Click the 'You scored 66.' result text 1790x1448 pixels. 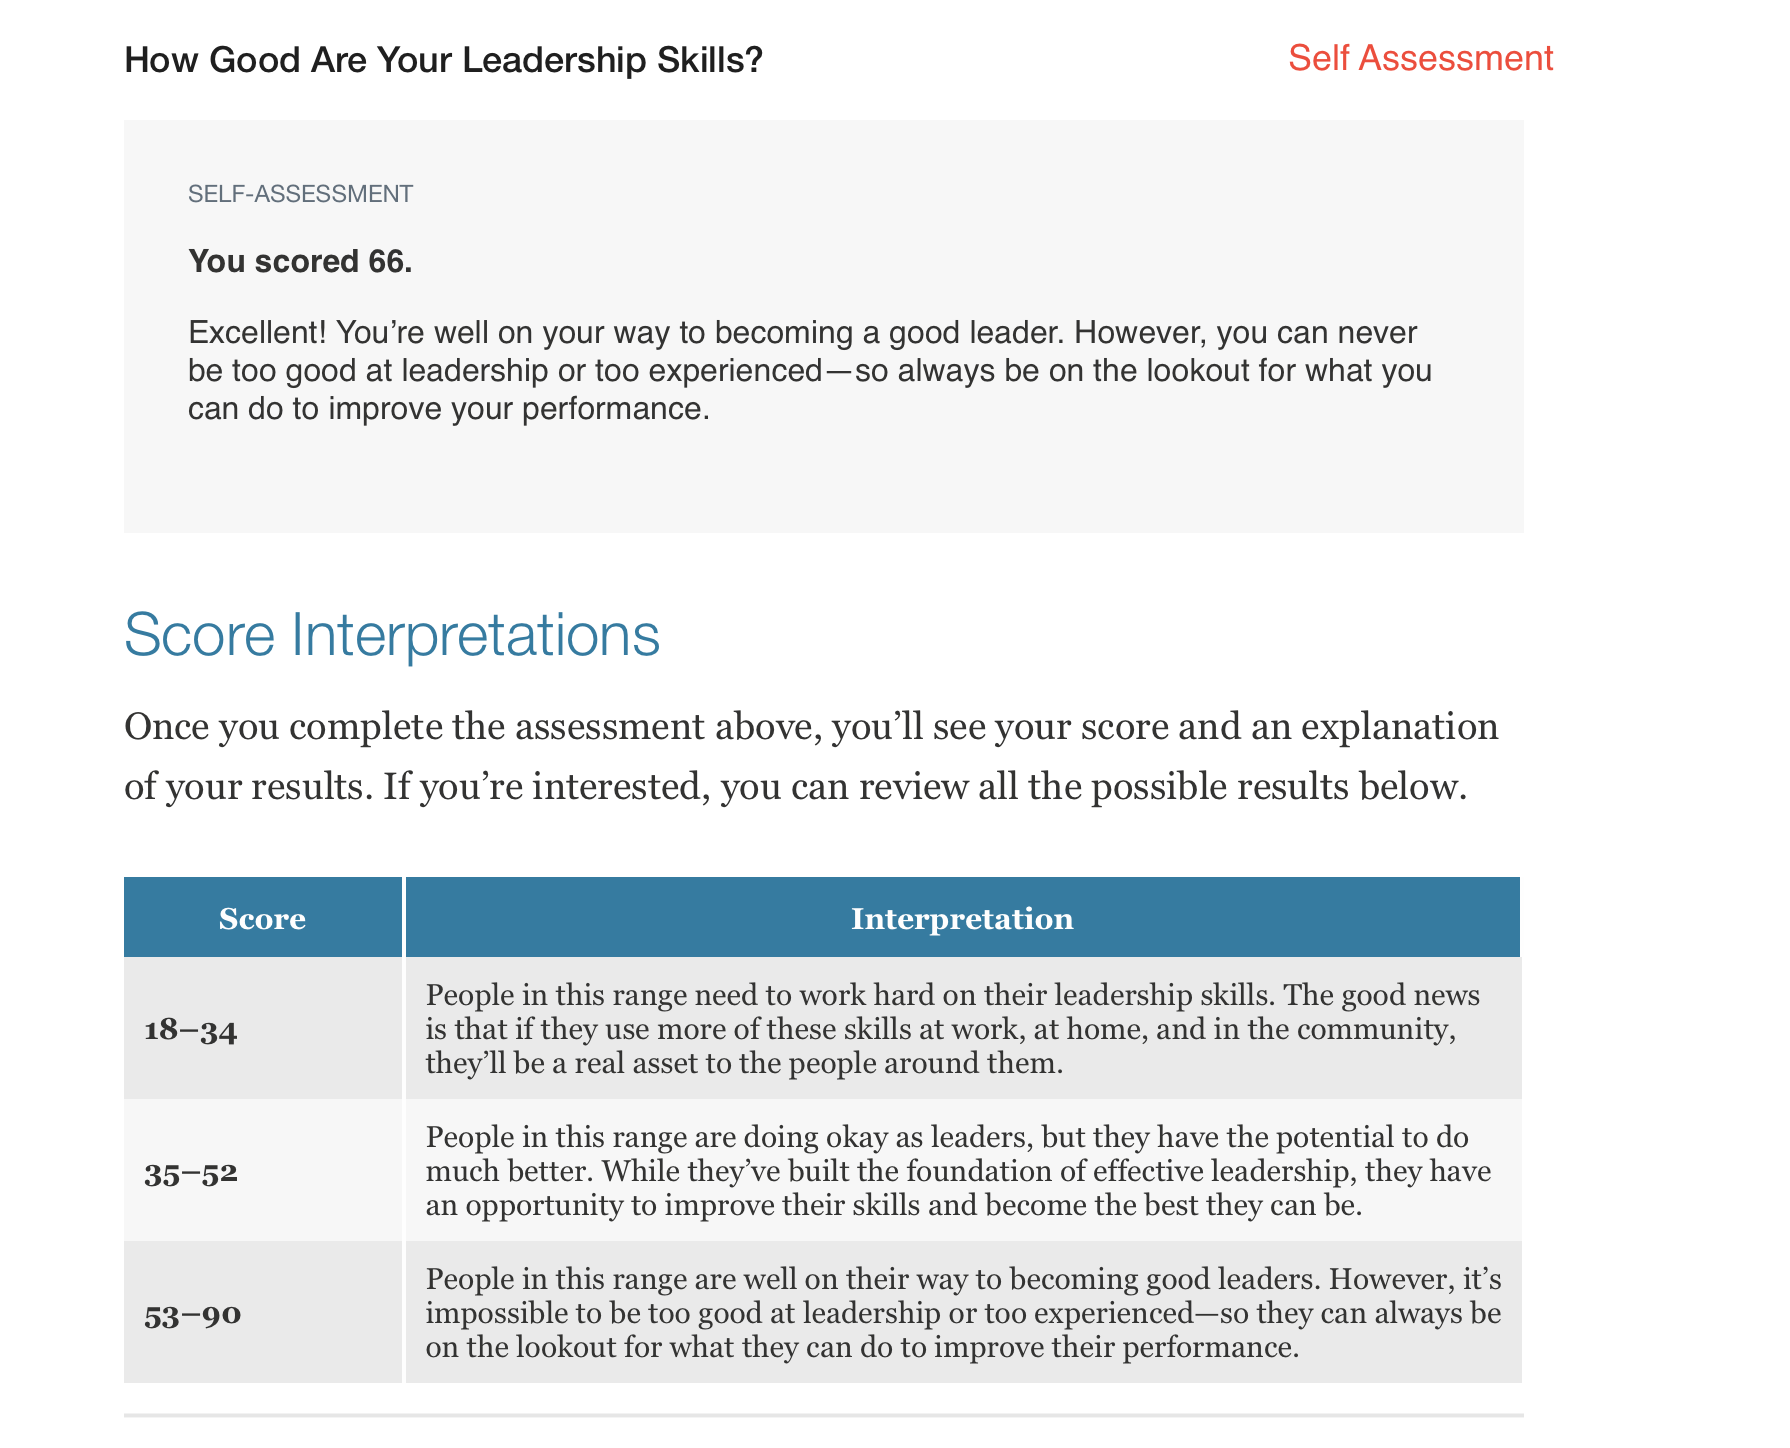[x=300, y=262]
